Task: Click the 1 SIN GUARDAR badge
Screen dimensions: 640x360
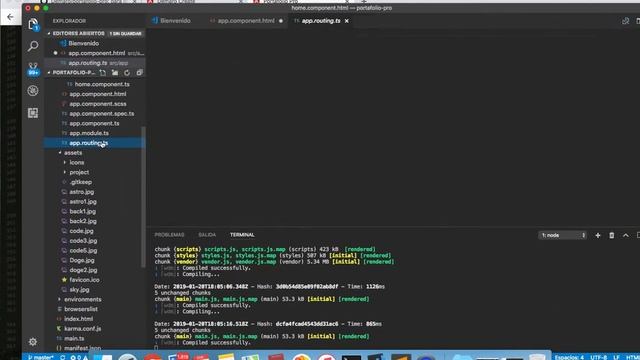Action: coord(125,33)
